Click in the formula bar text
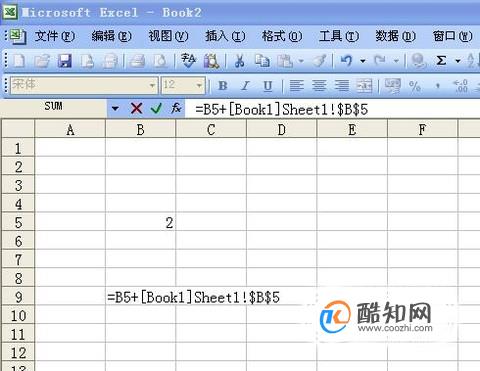 (282, 109)
